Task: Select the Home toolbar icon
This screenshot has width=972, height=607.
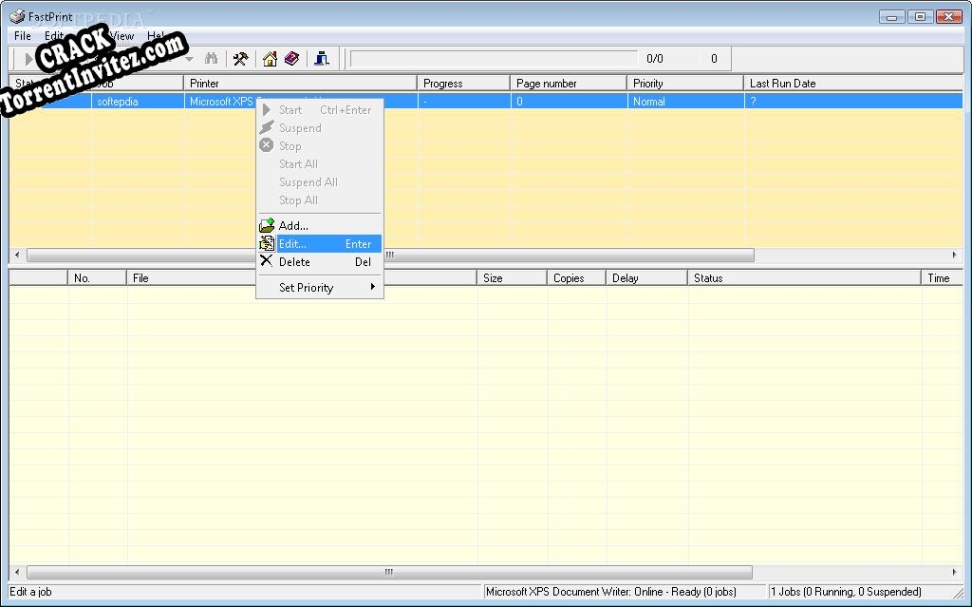Action: [269, 58]
